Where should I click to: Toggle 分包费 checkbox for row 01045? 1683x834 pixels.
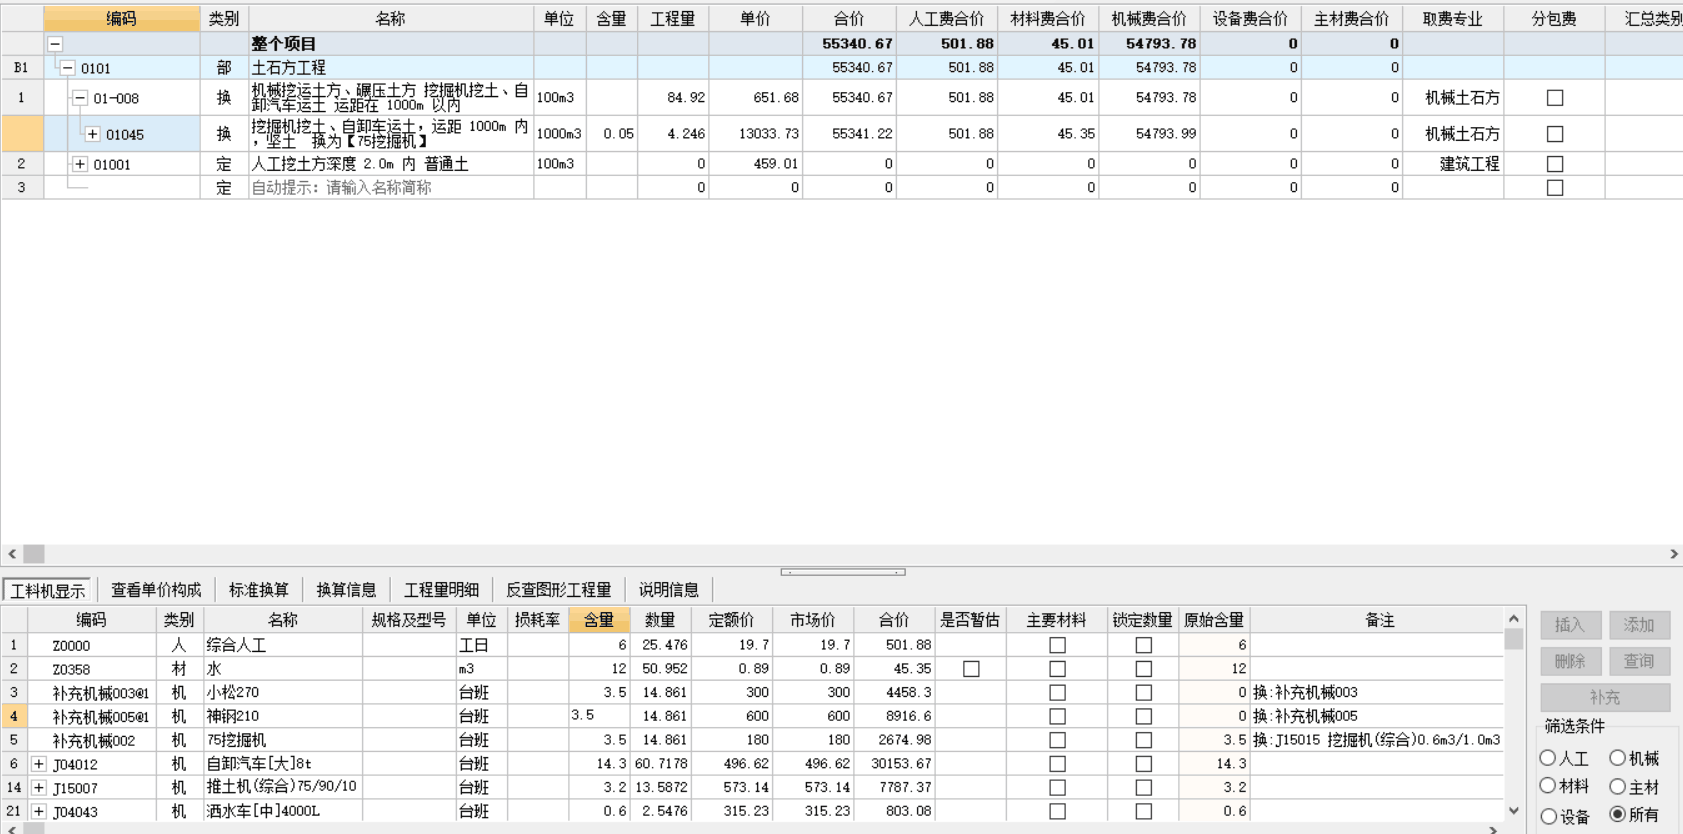click(1555, 134)
